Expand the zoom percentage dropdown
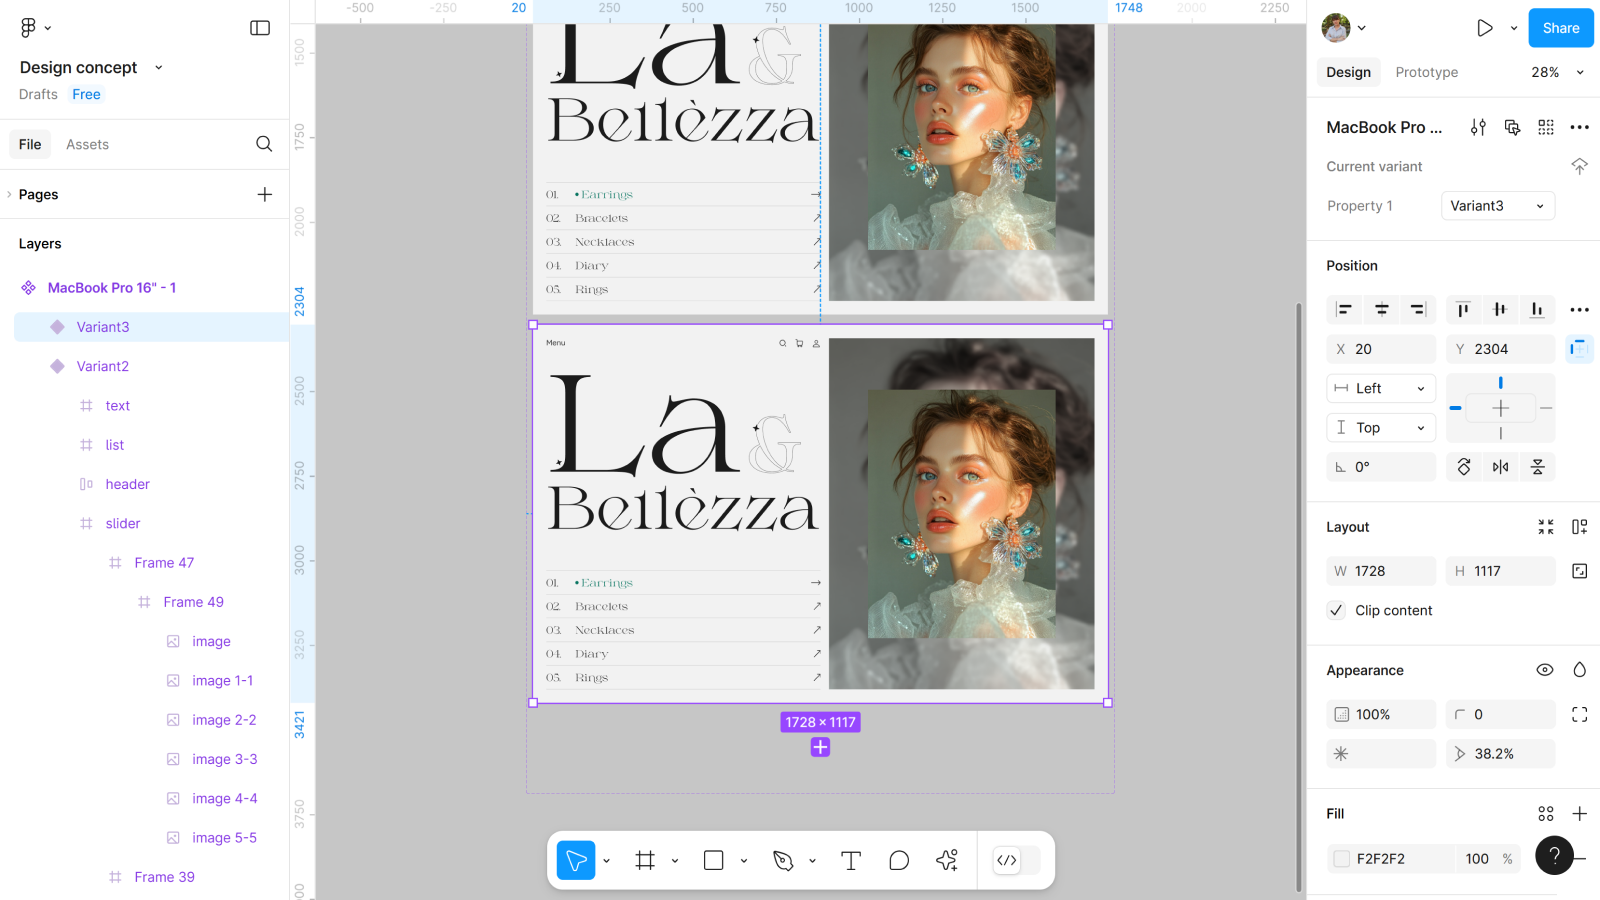This screenshot has width=1600, height=900. tap(1557, 72)
